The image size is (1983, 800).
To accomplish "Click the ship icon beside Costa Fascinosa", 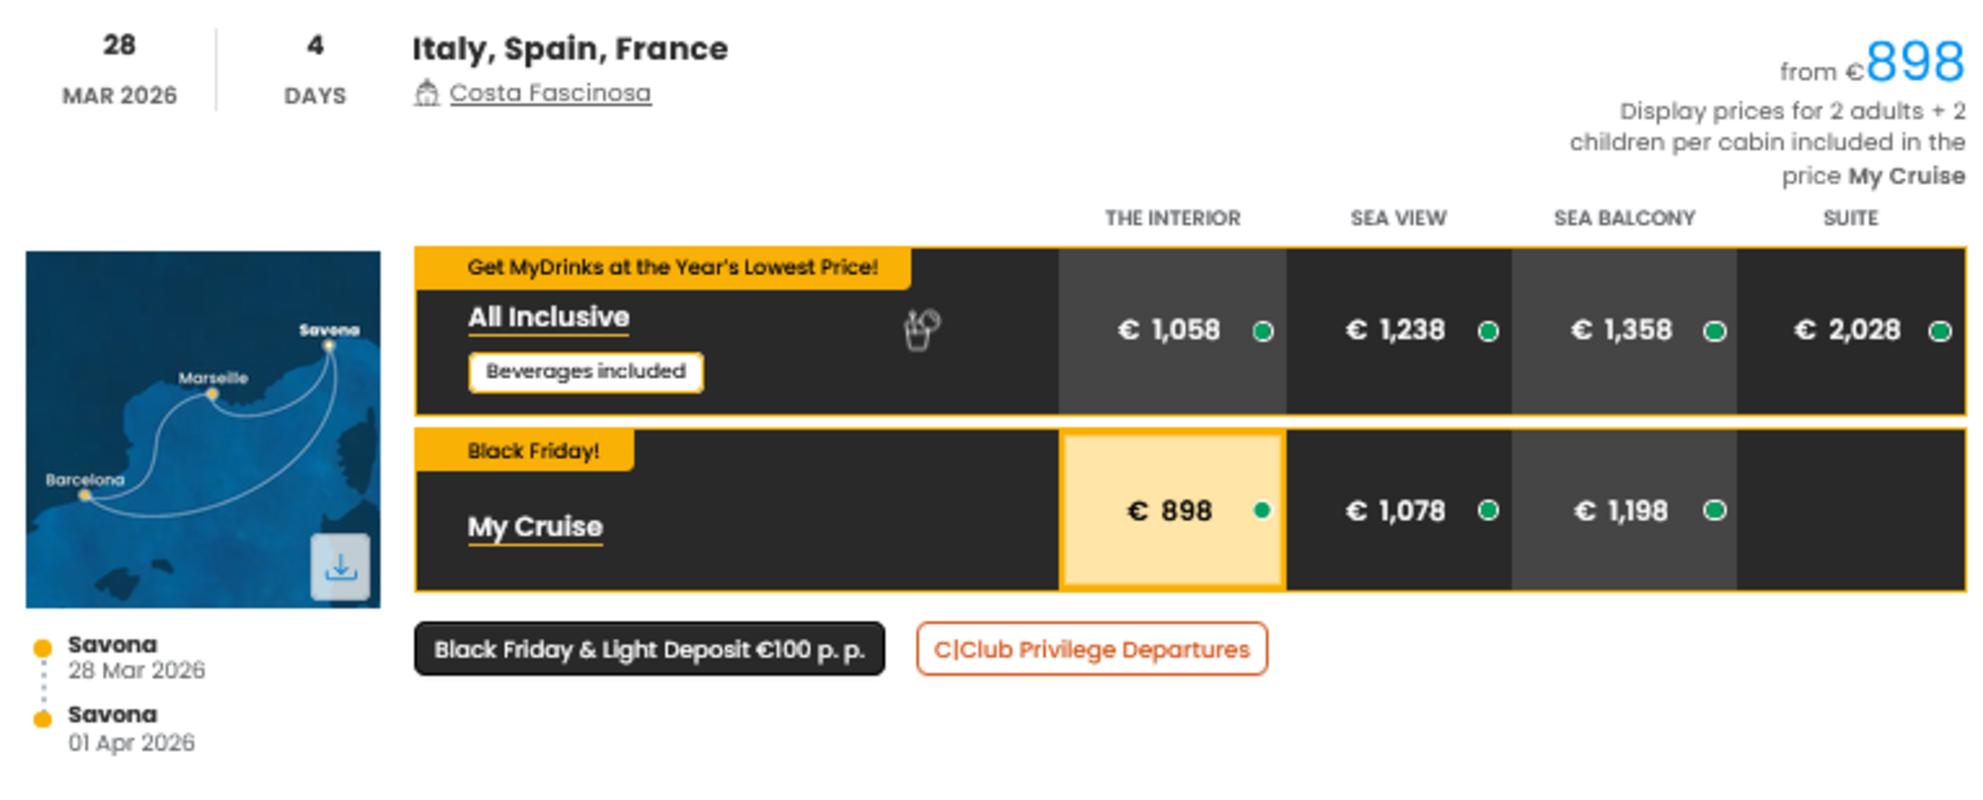I will (x=427, y=93).
